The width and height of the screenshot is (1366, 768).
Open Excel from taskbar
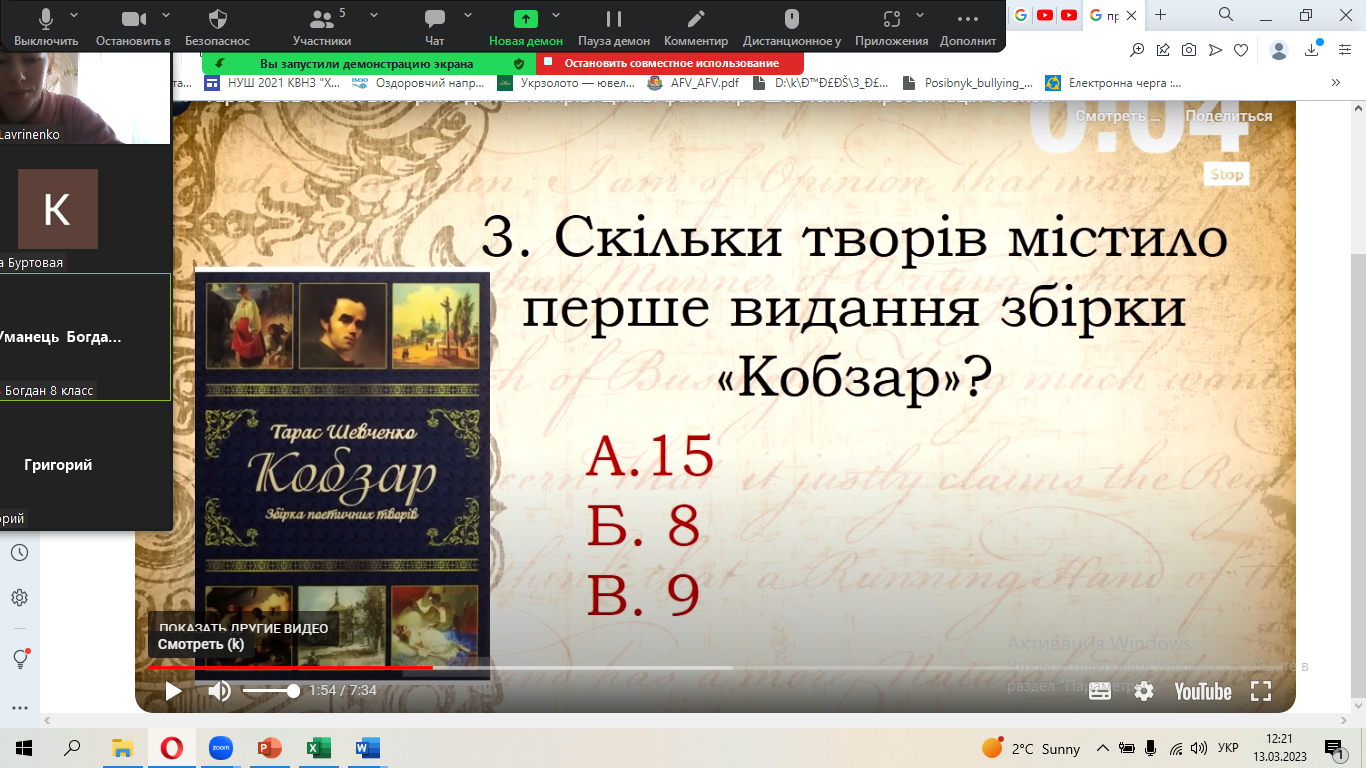point(318,747)
